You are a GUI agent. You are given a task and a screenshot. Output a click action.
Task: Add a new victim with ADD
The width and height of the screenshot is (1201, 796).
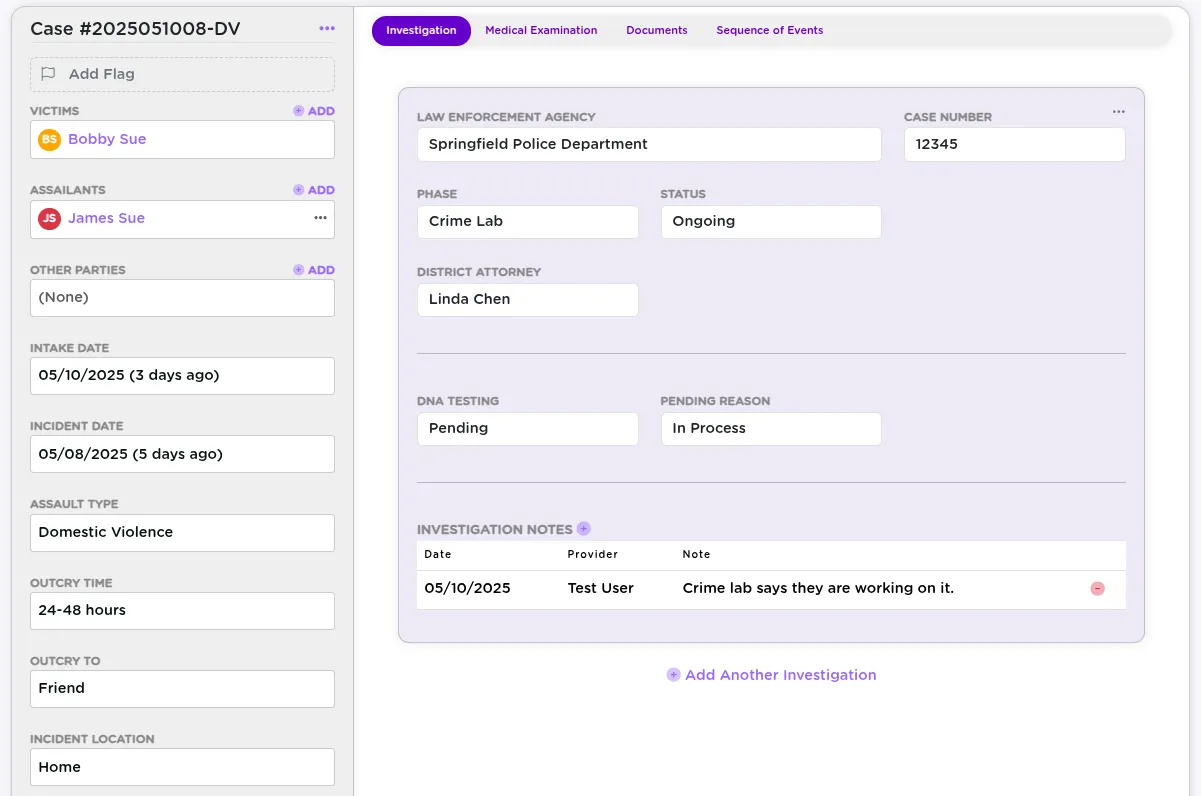point(315,110)
